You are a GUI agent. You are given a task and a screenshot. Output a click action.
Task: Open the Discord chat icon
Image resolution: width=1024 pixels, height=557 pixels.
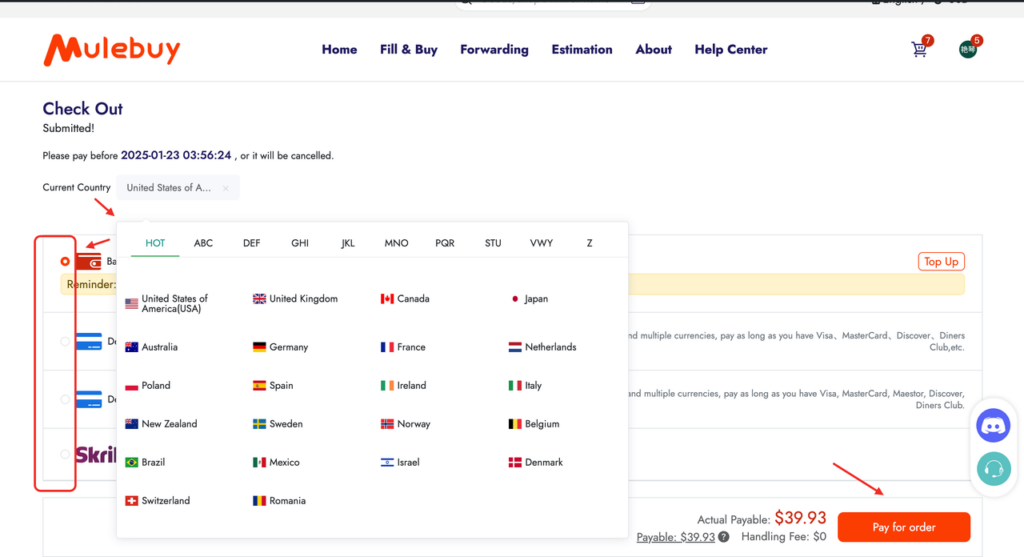[993, 426]
